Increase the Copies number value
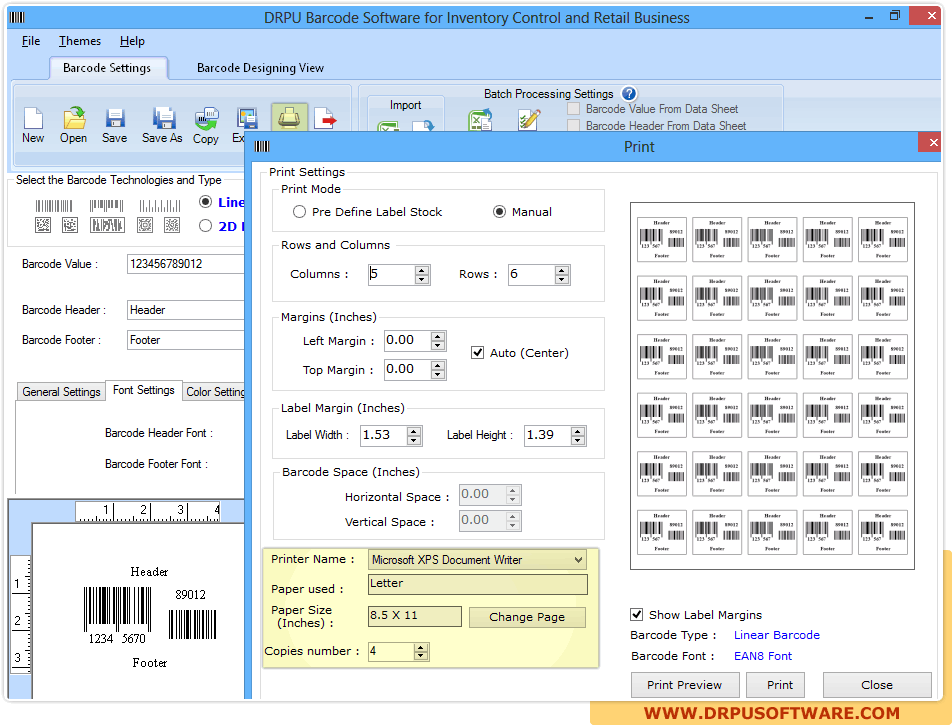The height and width of the screenshot is (725, 952). [x=420, y=648]
